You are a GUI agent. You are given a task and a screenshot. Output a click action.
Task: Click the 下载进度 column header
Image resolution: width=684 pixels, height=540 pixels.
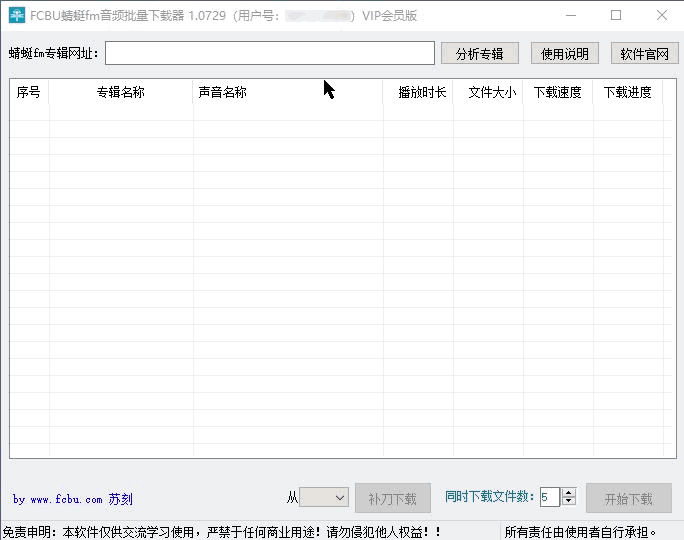(627, 92)
